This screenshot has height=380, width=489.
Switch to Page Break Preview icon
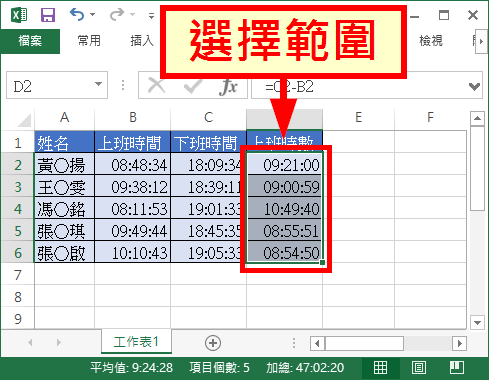457,368
